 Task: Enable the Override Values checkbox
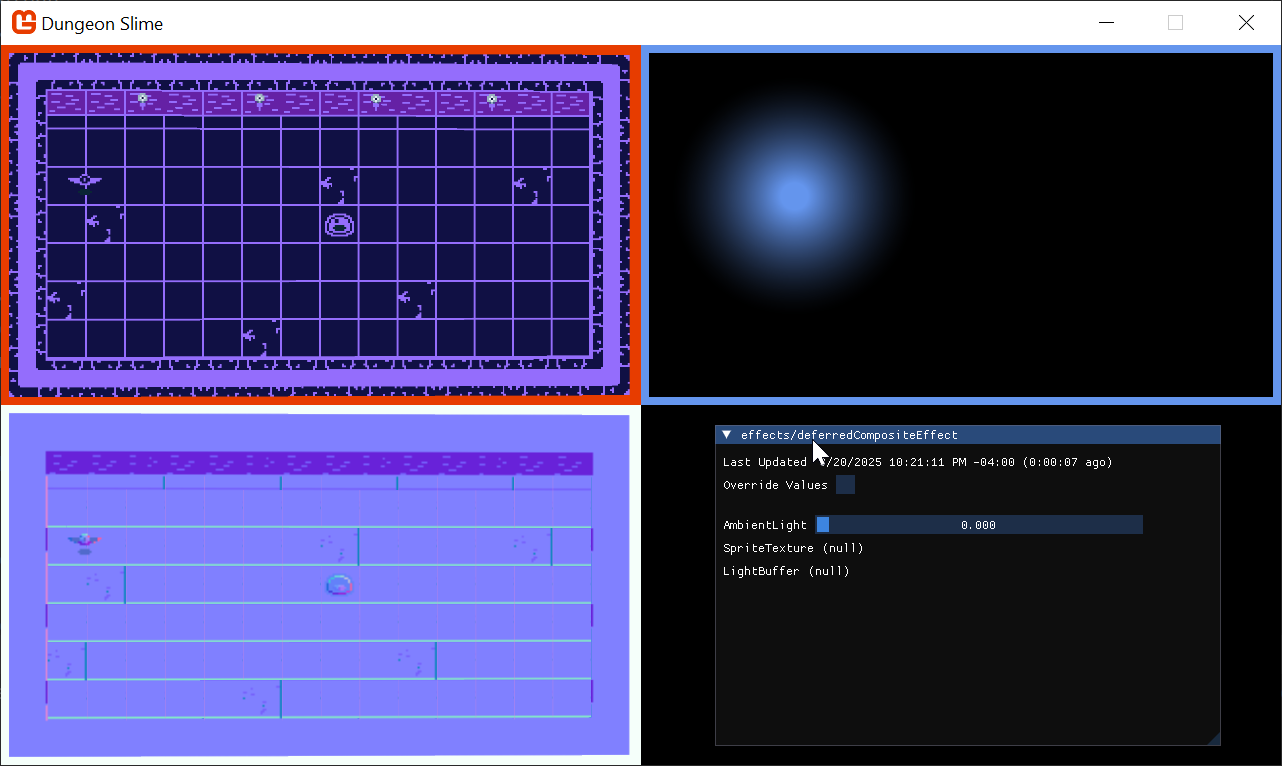click(x=845, y=485)
